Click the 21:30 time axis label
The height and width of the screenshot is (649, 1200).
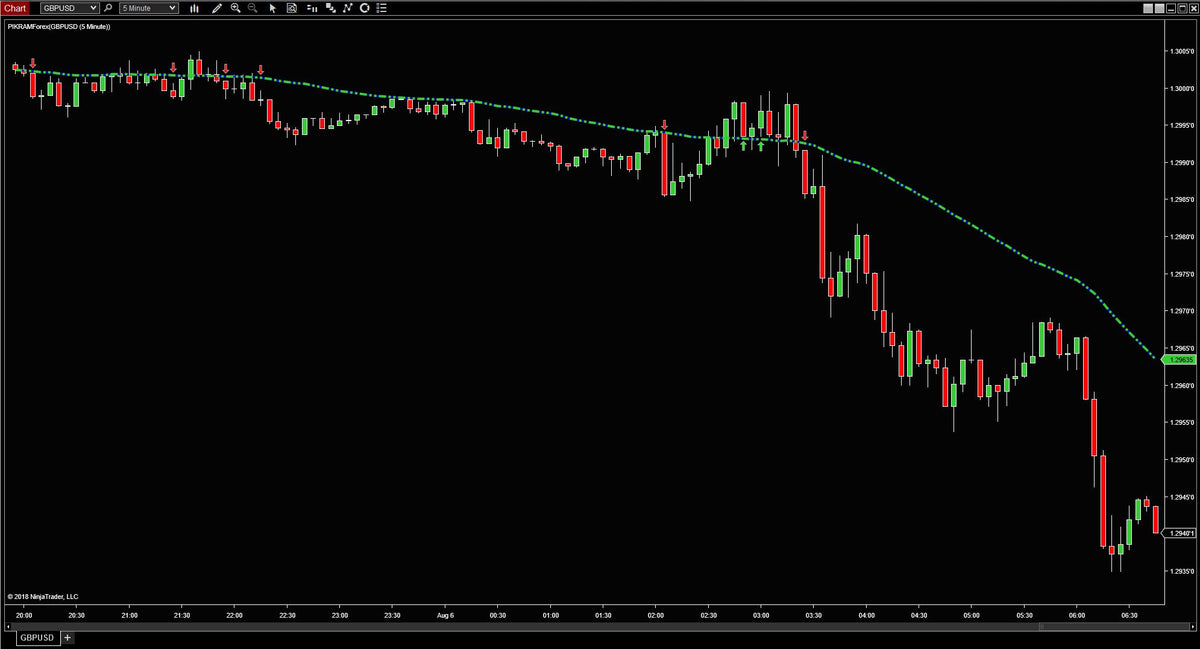click(x=181, y=615)
